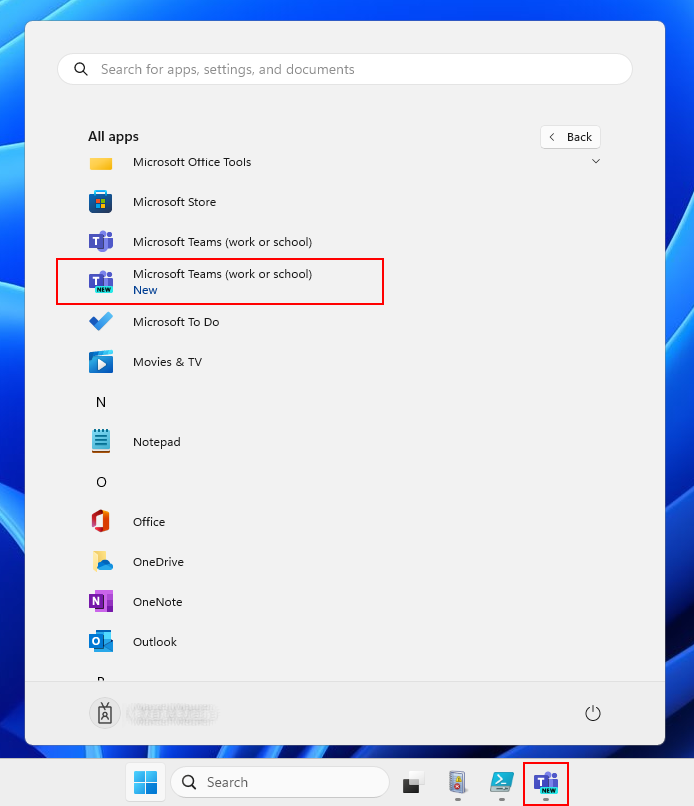This screenshot has height=806, width=694.
Task: Click the Back button in All apps
Action: 570,137
